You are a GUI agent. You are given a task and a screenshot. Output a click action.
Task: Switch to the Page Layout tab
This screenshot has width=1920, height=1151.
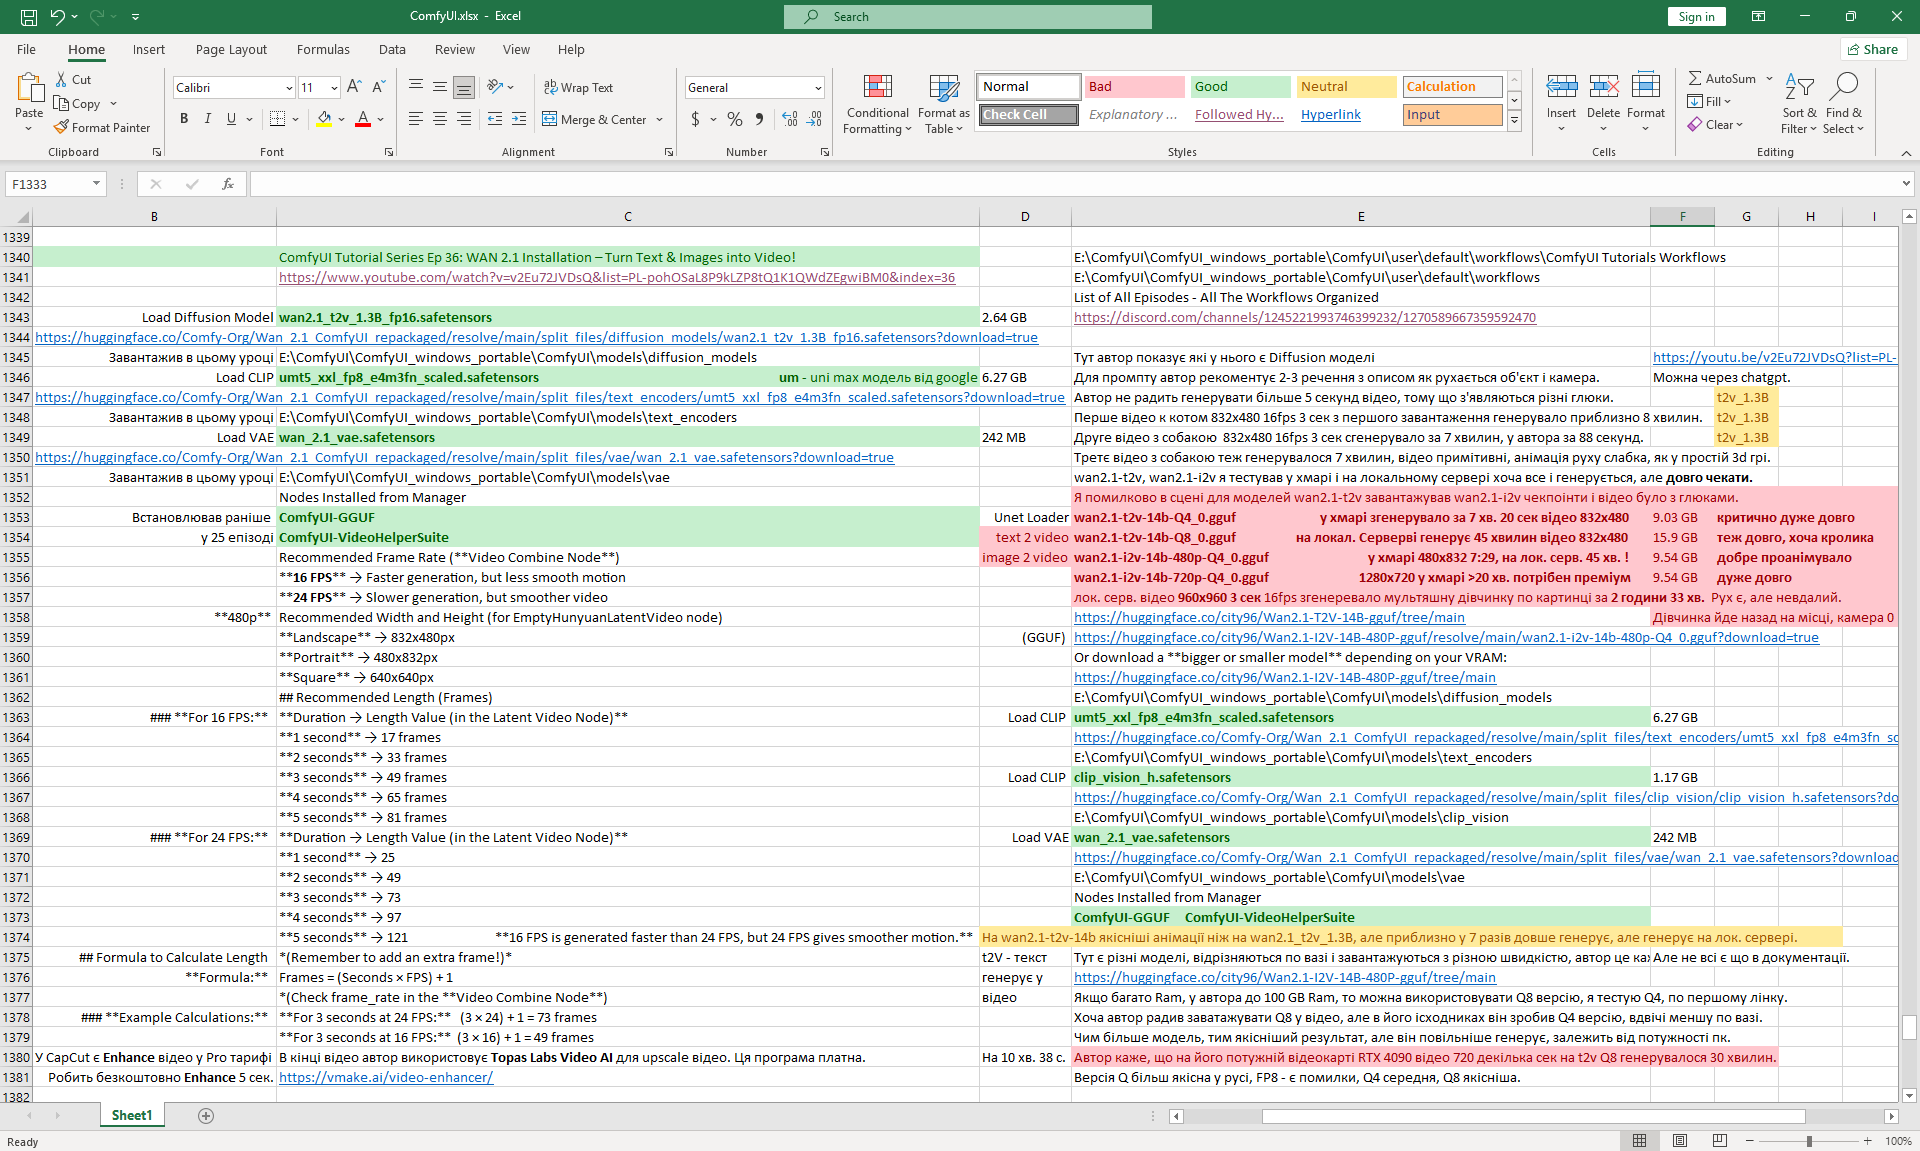click(x=231, y=49)
